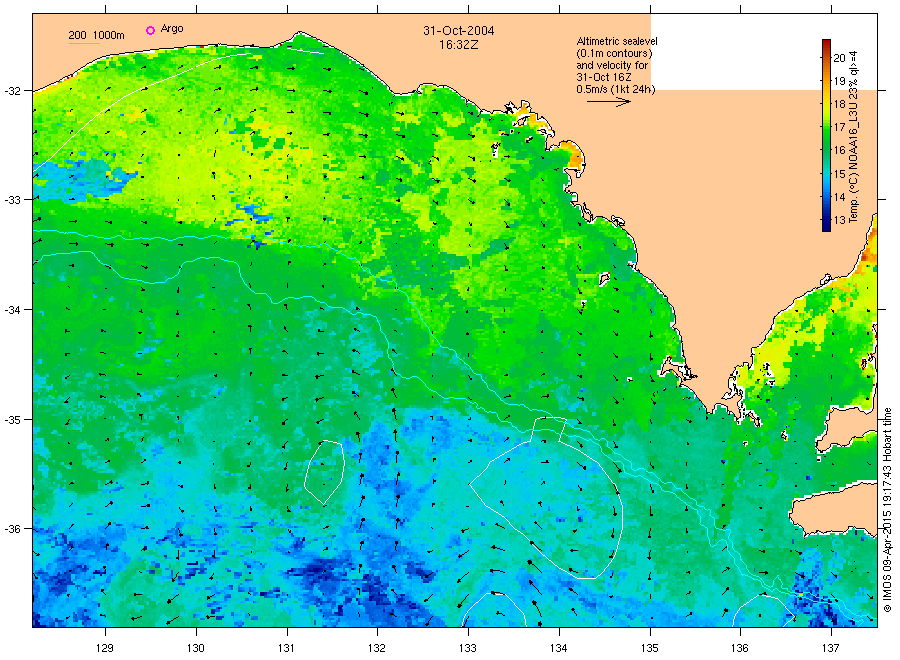Click the 133 longitude axis label
Screen dimensions: 900x660
pyautogui.click(x=468, y=648)
